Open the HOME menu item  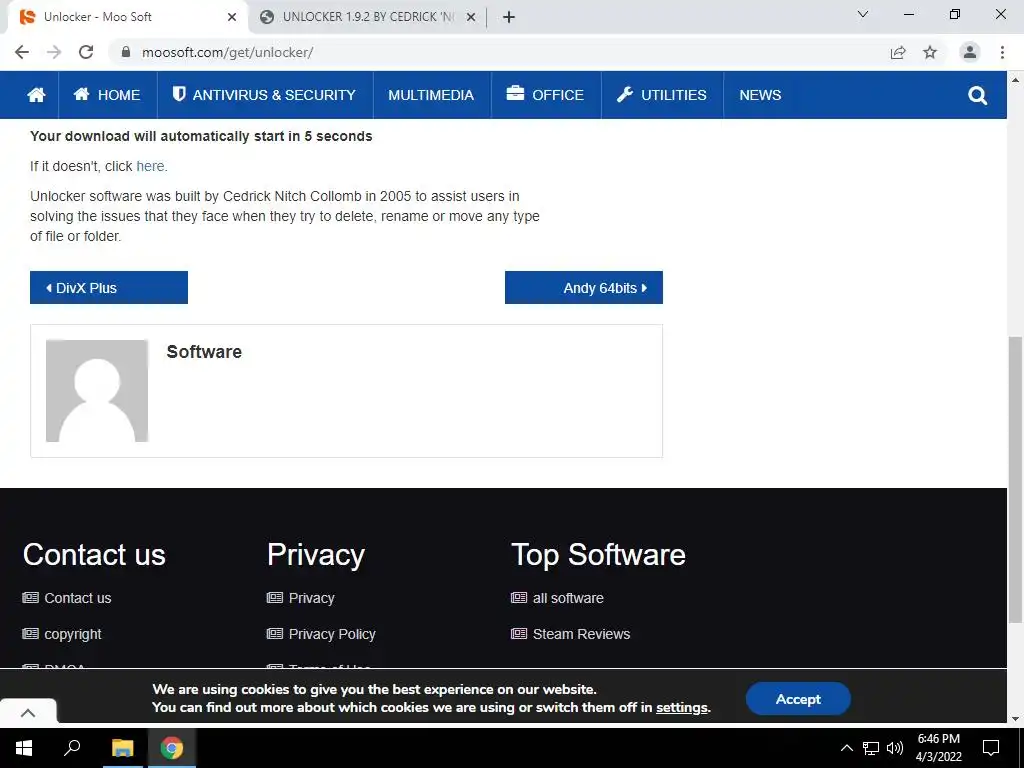[x=107, y=95]
